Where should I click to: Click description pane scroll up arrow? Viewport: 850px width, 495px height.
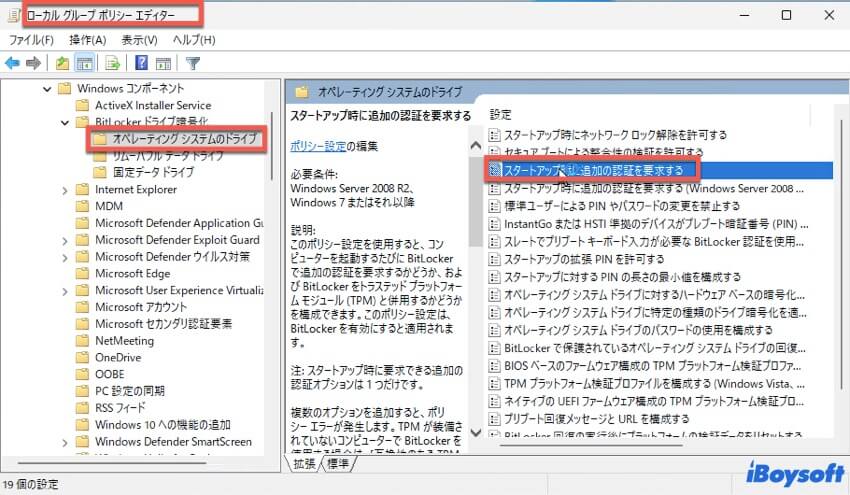475,145
